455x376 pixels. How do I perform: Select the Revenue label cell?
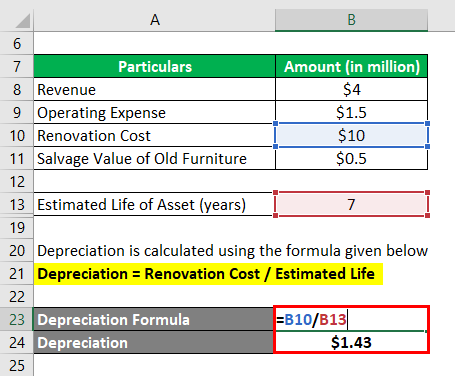click(x=155, y=89)
